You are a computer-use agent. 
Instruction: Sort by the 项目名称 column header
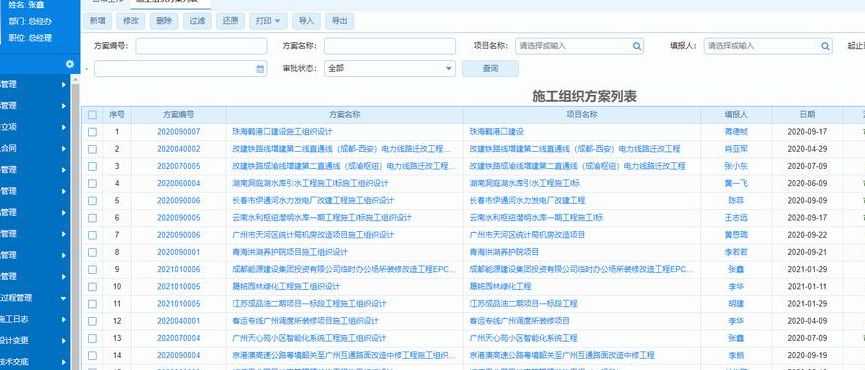582,115
